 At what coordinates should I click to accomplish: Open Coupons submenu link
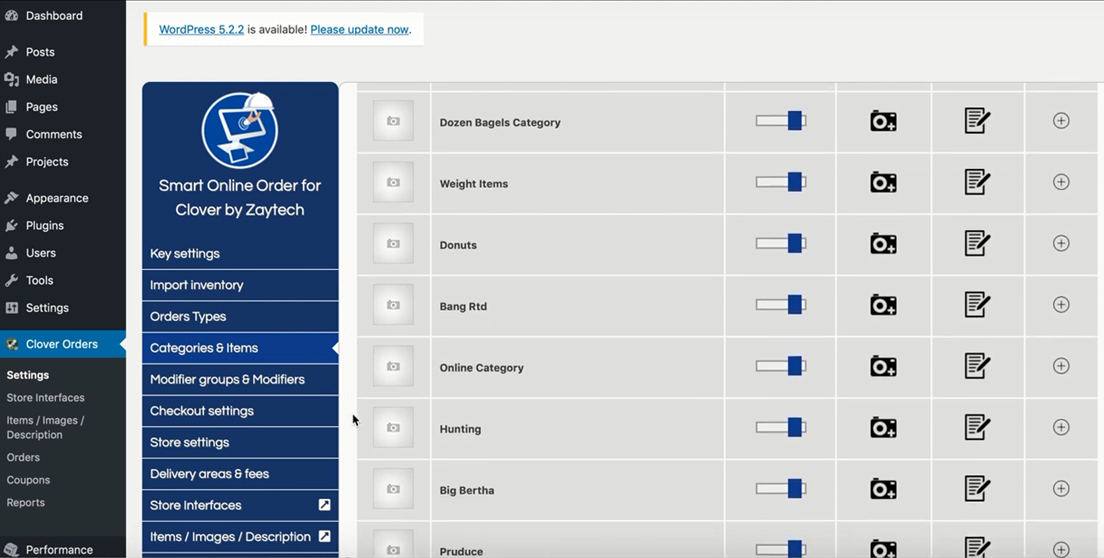tap(28, 480)
